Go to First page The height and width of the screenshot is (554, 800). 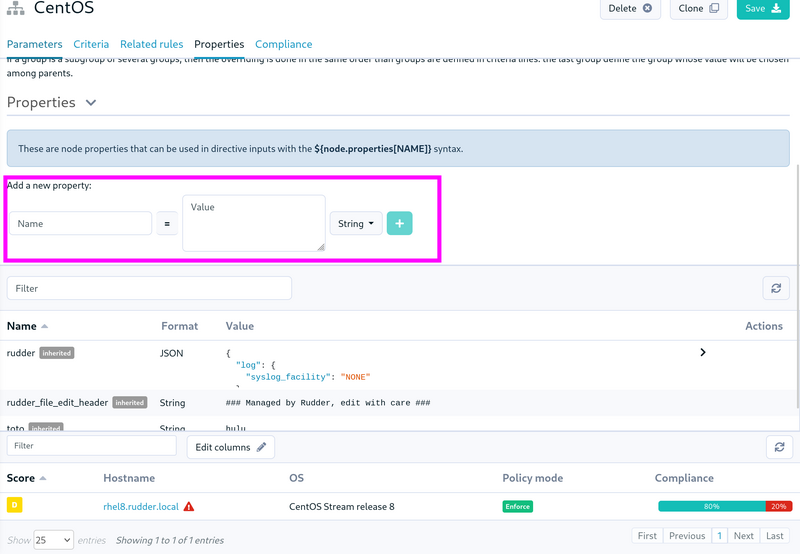(647, 536)
